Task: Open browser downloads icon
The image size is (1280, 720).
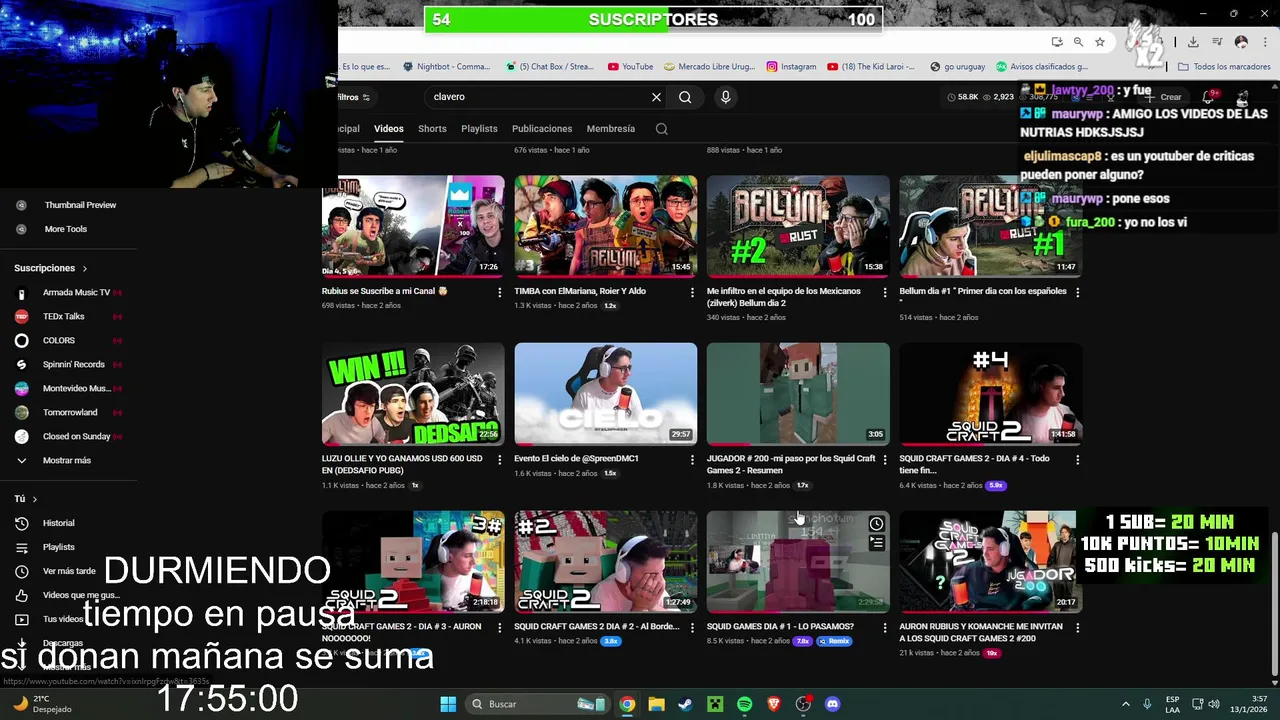Action: 1193,42
